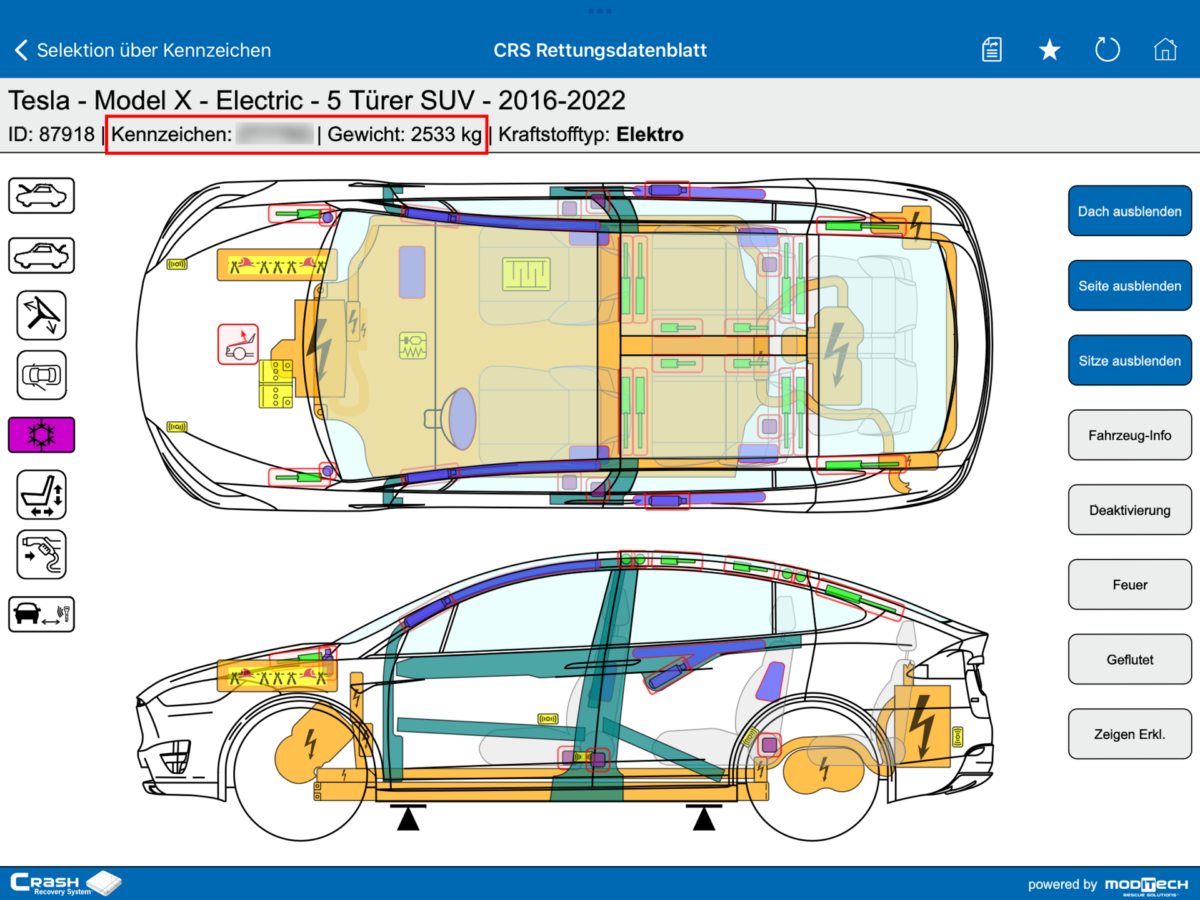Screen dimensions: 1200x900
Task: Select the keyless car key distance icon
Action: coord(41,614)
